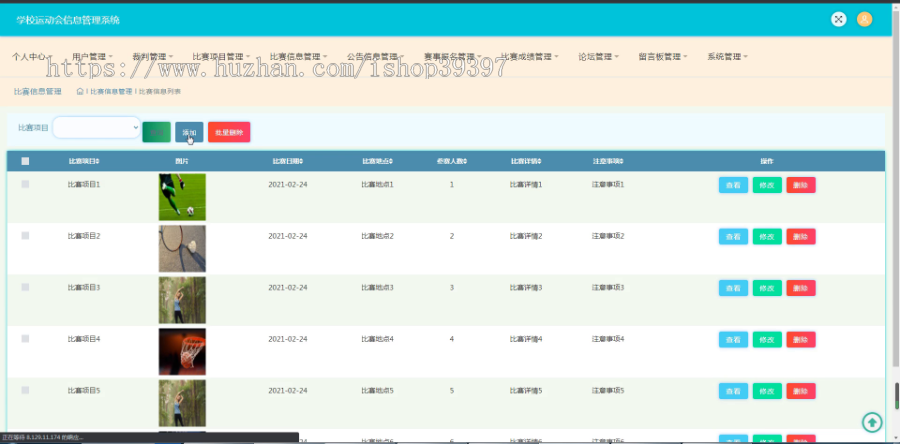Click the fullscreen toggle icon in header
This screenshot has width=900, height=444.
[x=839, y=20]
